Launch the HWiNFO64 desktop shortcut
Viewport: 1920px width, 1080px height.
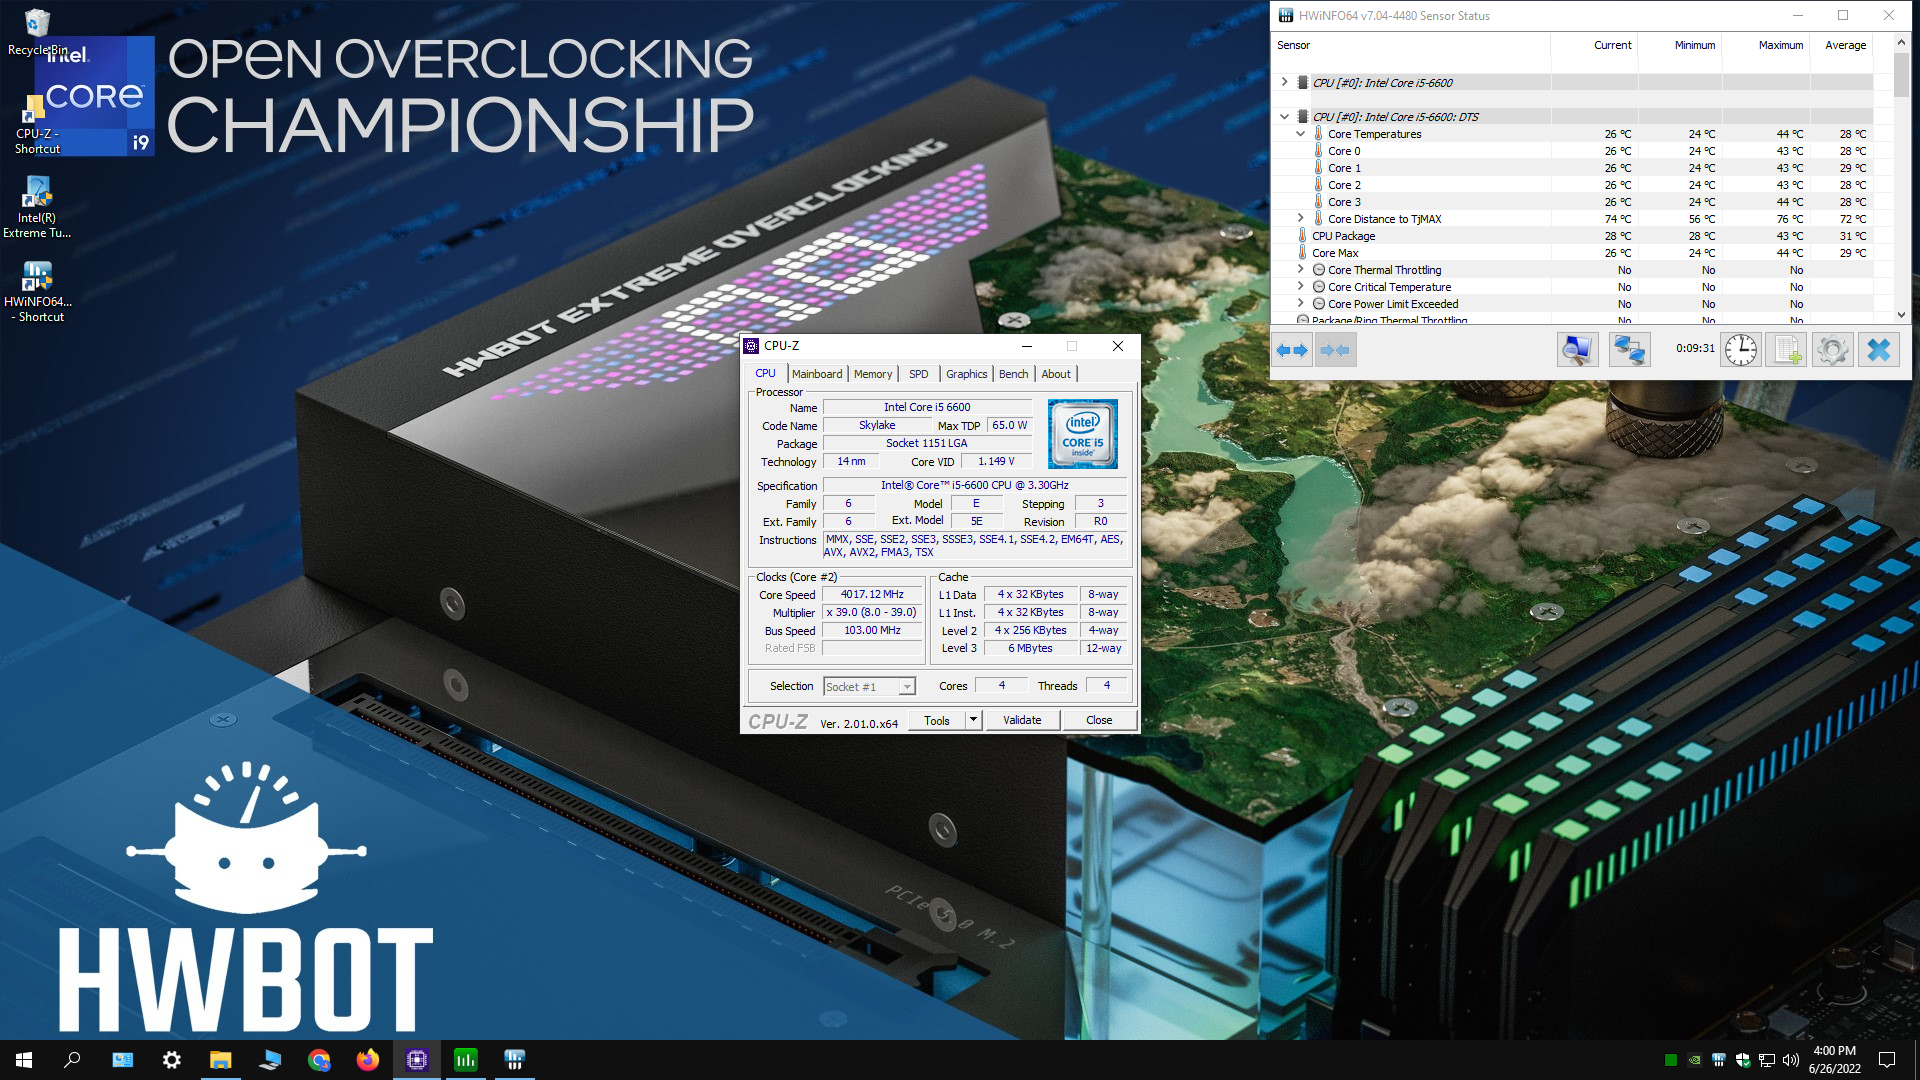(x=37, y=291)
